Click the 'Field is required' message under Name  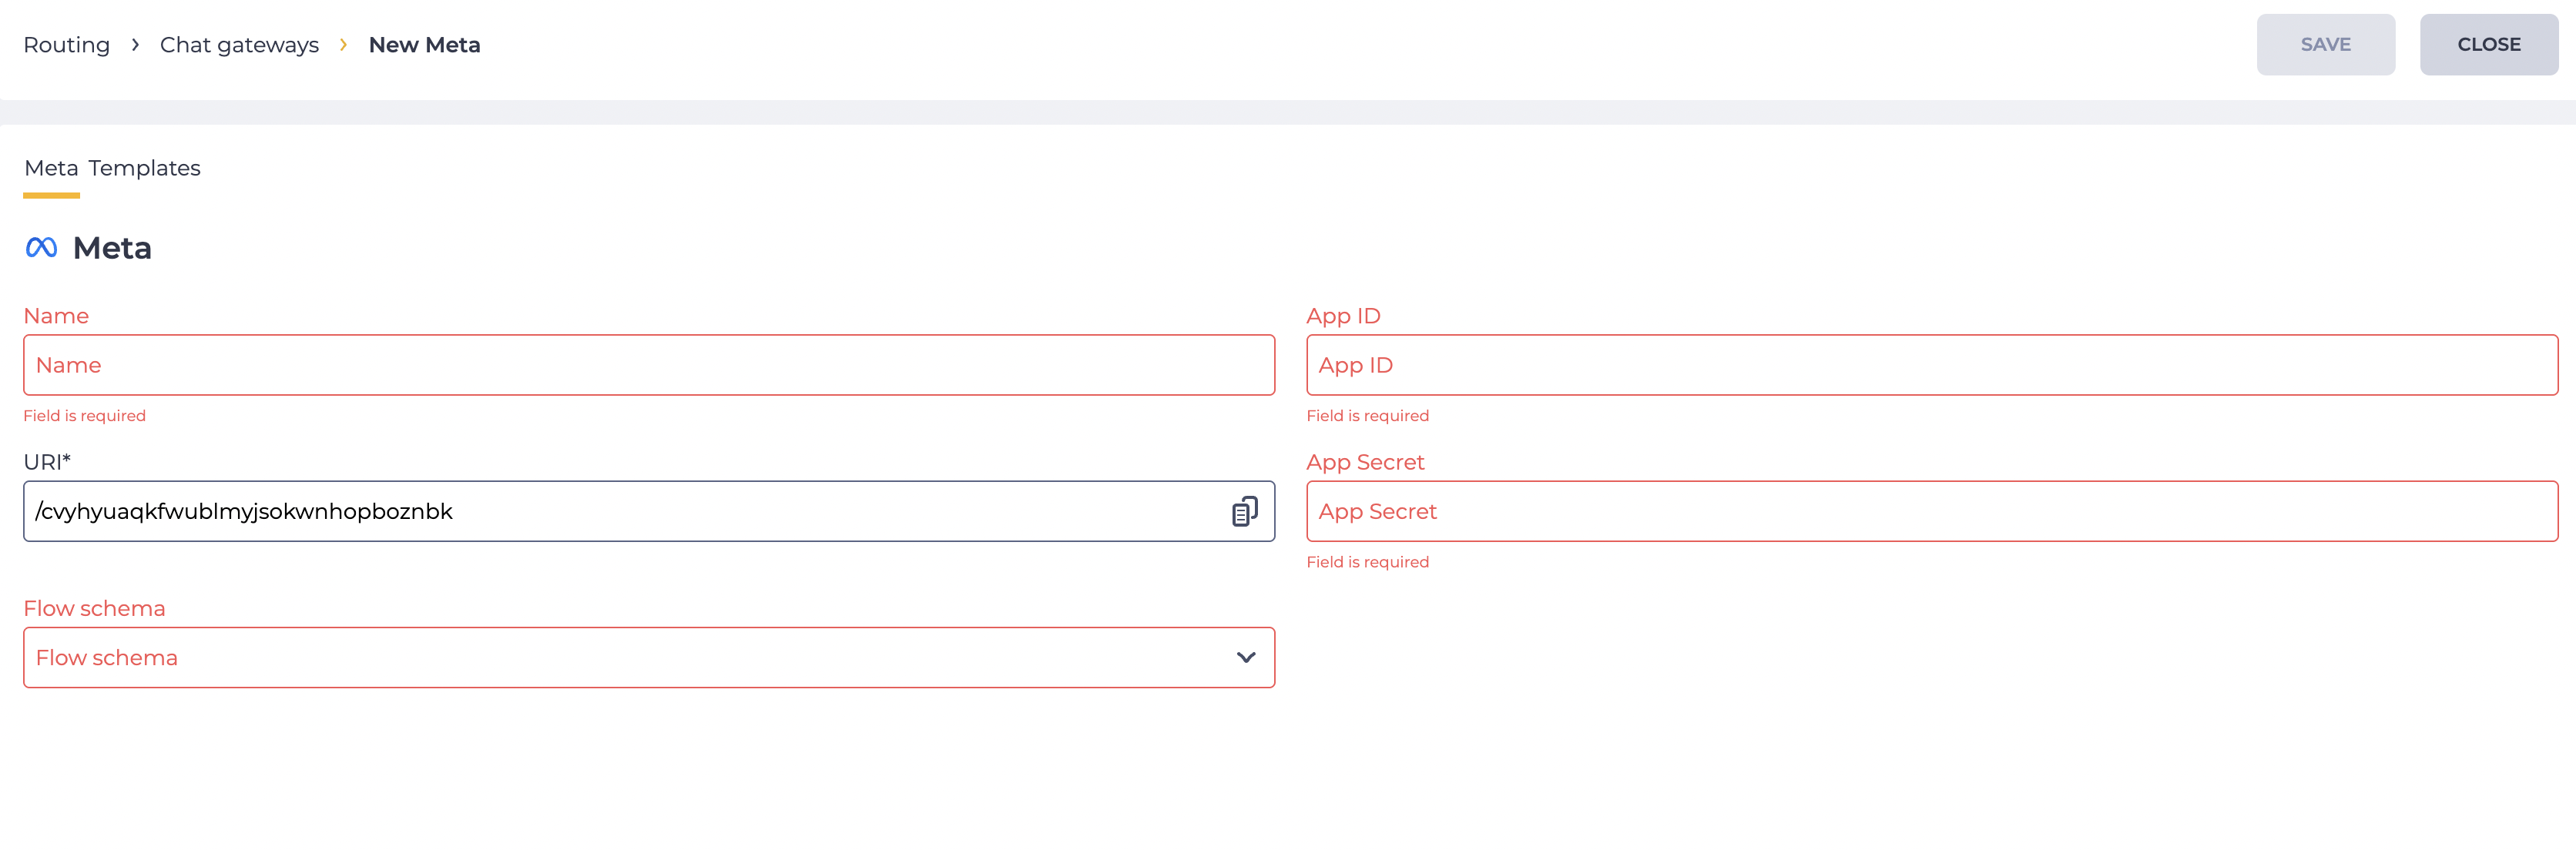(84, 415)
